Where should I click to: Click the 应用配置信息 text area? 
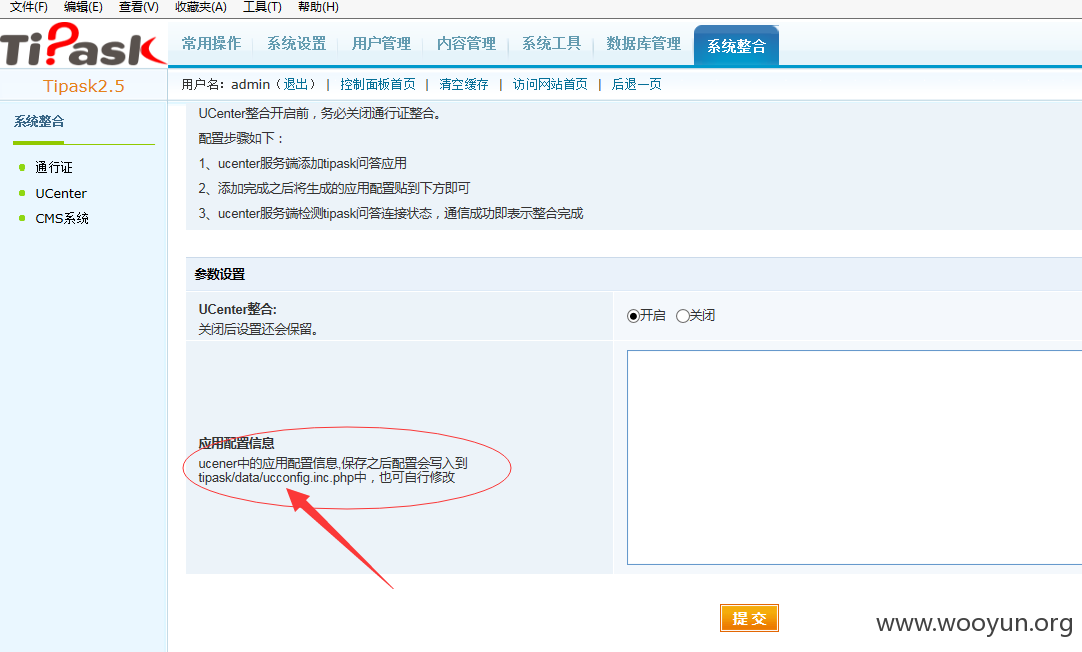click(854, 457)
